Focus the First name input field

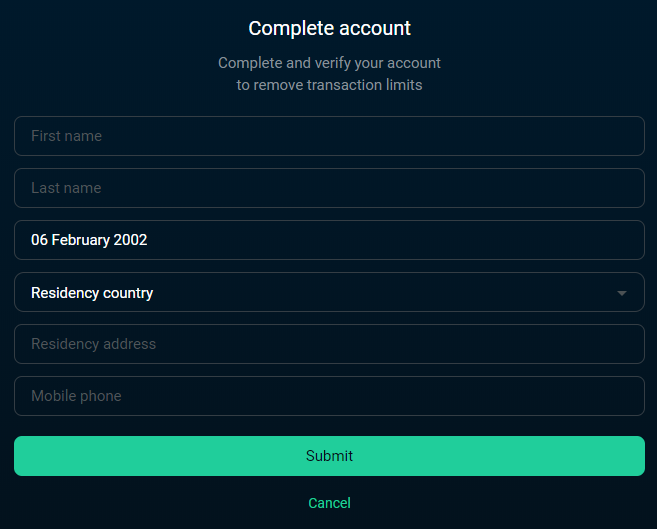coord(329,136)
